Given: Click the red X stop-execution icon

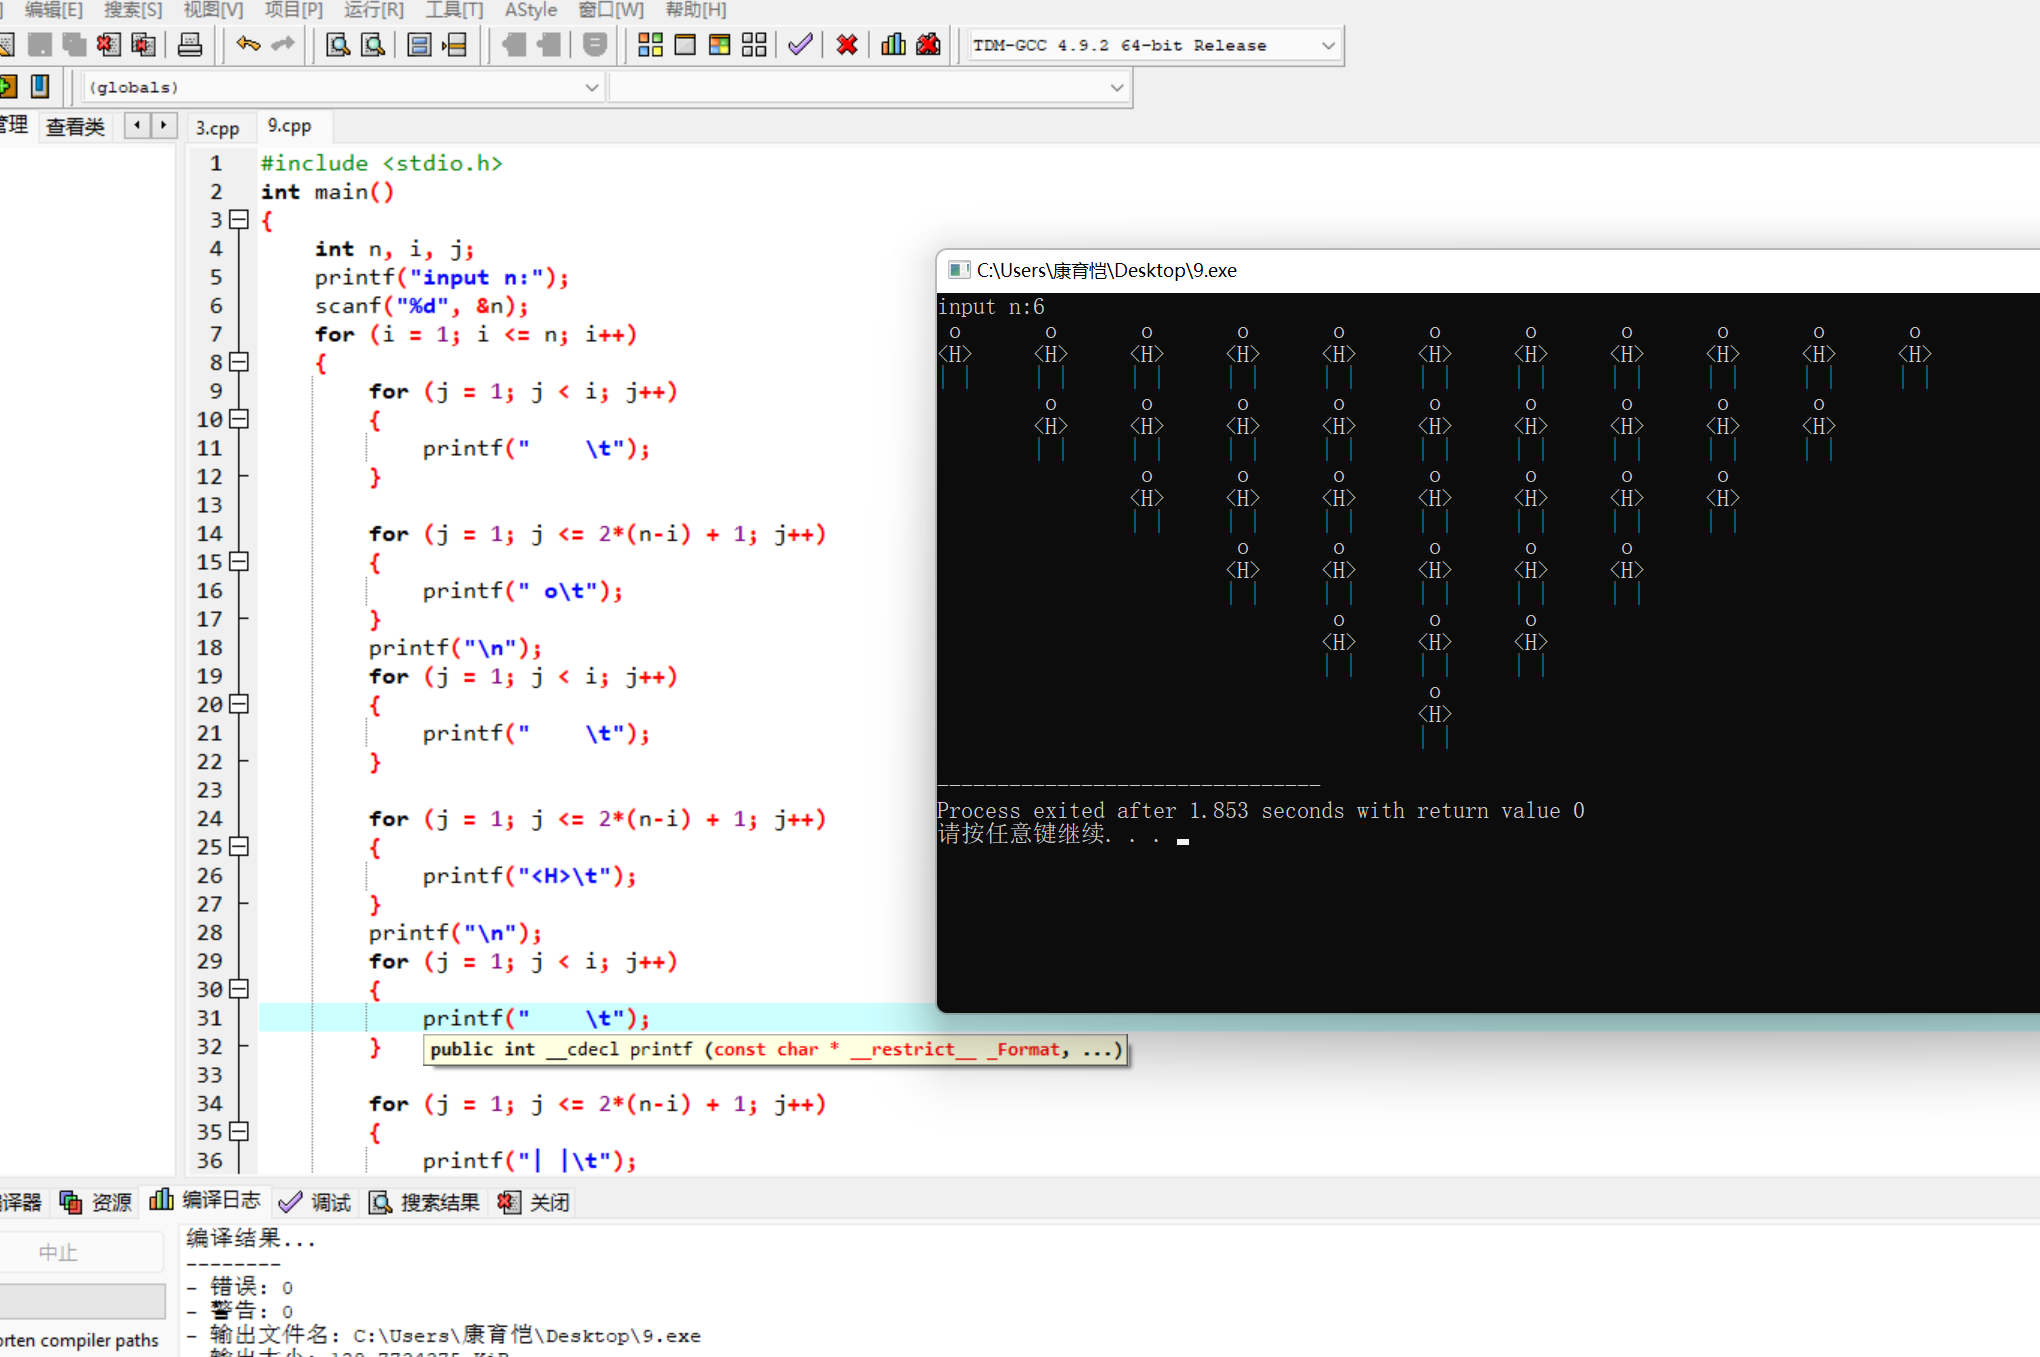Looking at the screenshot, I should pyautogui.click(x=847, y=45).
